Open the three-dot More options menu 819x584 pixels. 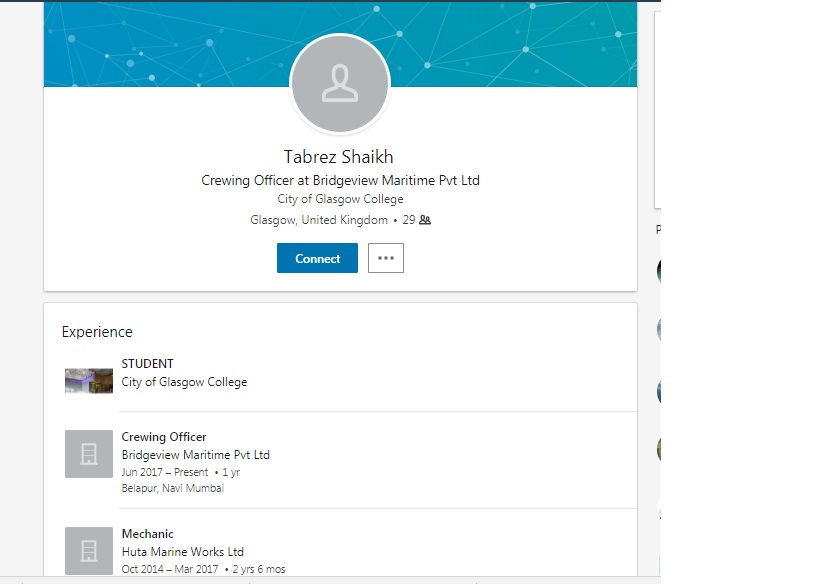pyautogui.click(x=385, y=258)
